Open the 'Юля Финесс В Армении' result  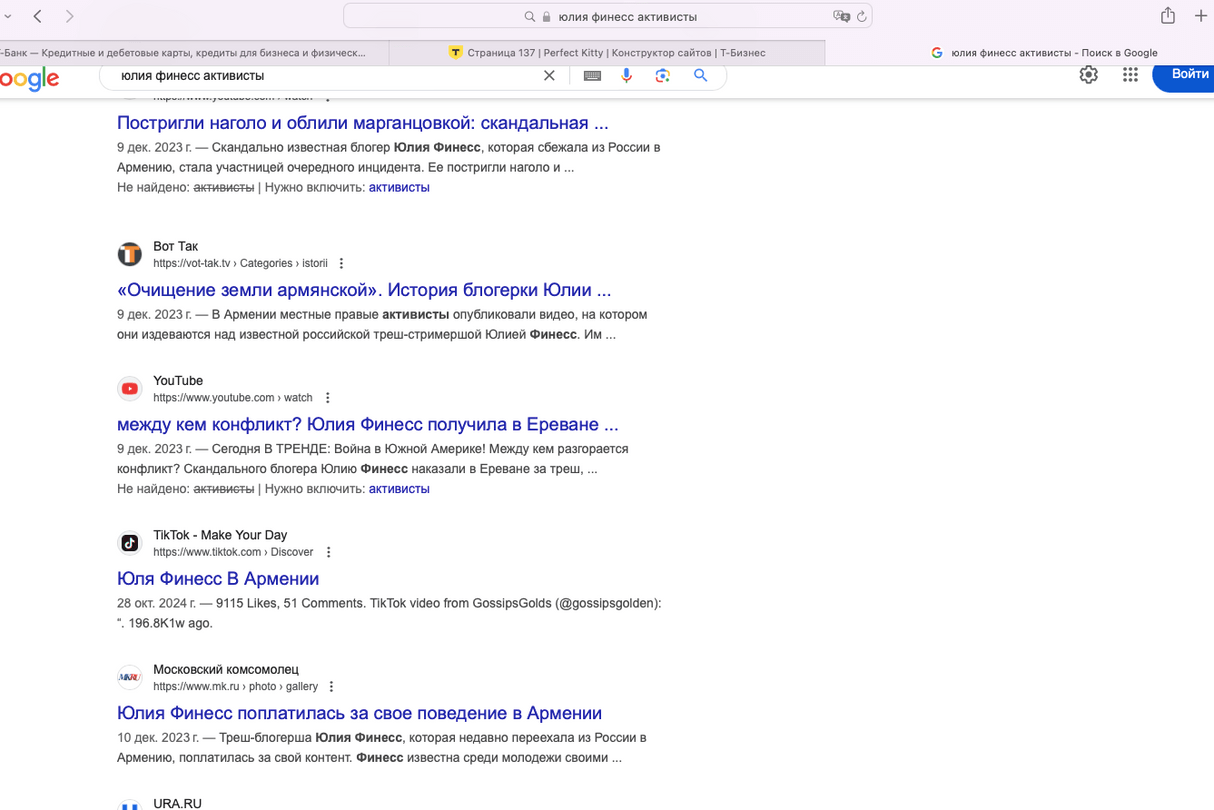tap(218, 579)
